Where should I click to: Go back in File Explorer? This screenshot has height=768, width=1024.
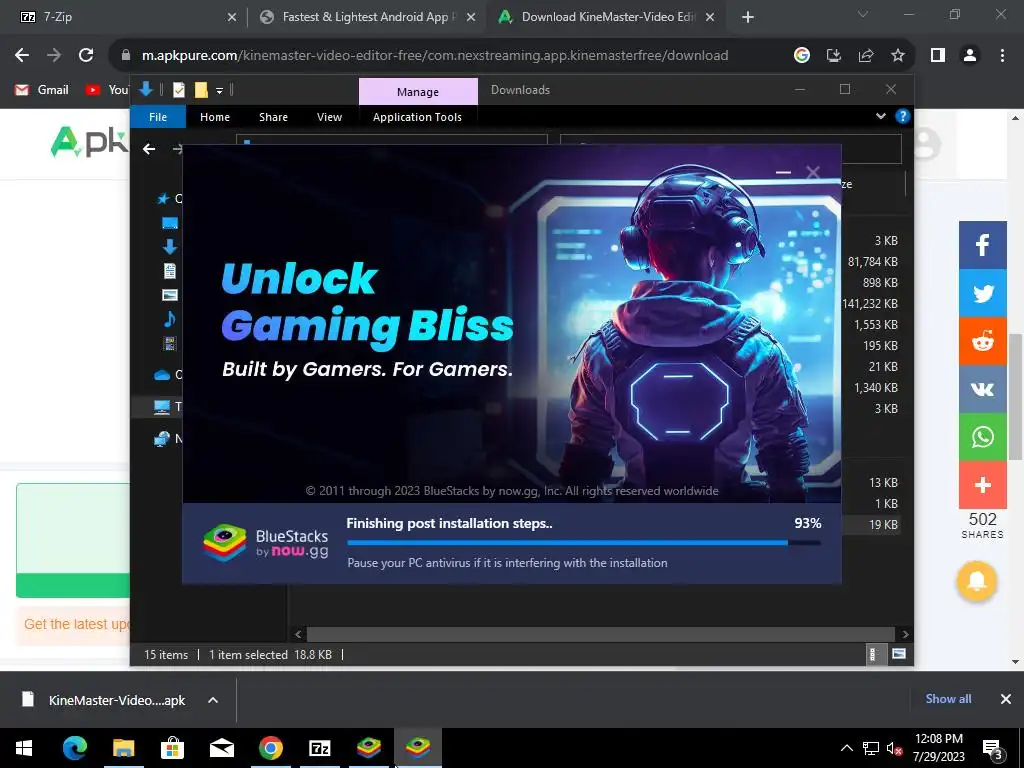click(x=149, y=149)
